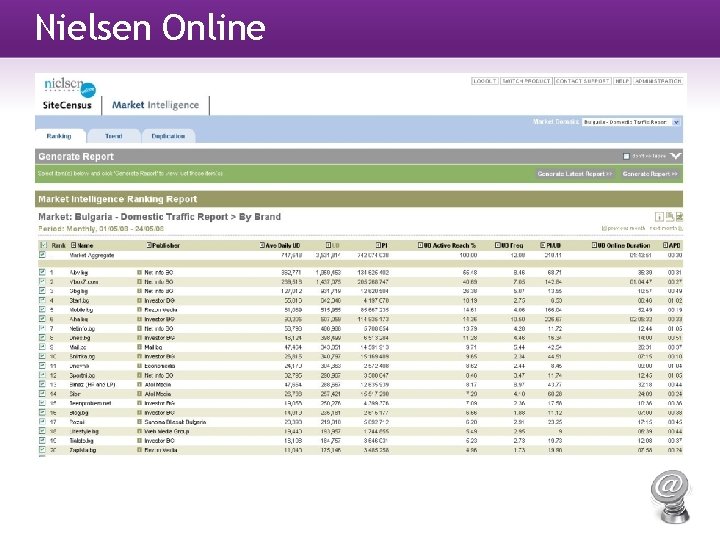Image resolution: width=720 pixels, height=540 pixels.
Task: Click the icon beside the APD header
Action: tap(665, 245)
